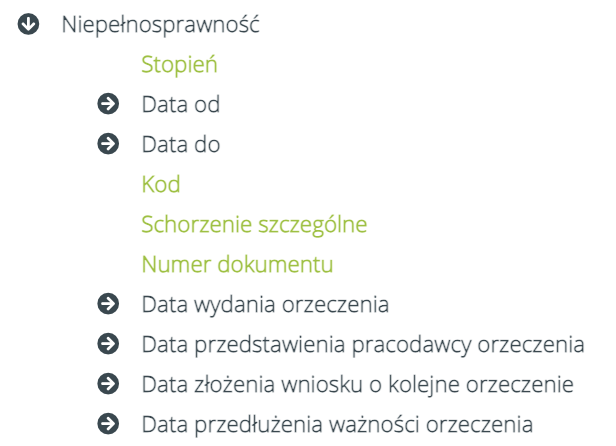The height and width of the screenshot is (446, 616).
Task: Select Data wydania orzeczenia text
Action: [265, 304]
